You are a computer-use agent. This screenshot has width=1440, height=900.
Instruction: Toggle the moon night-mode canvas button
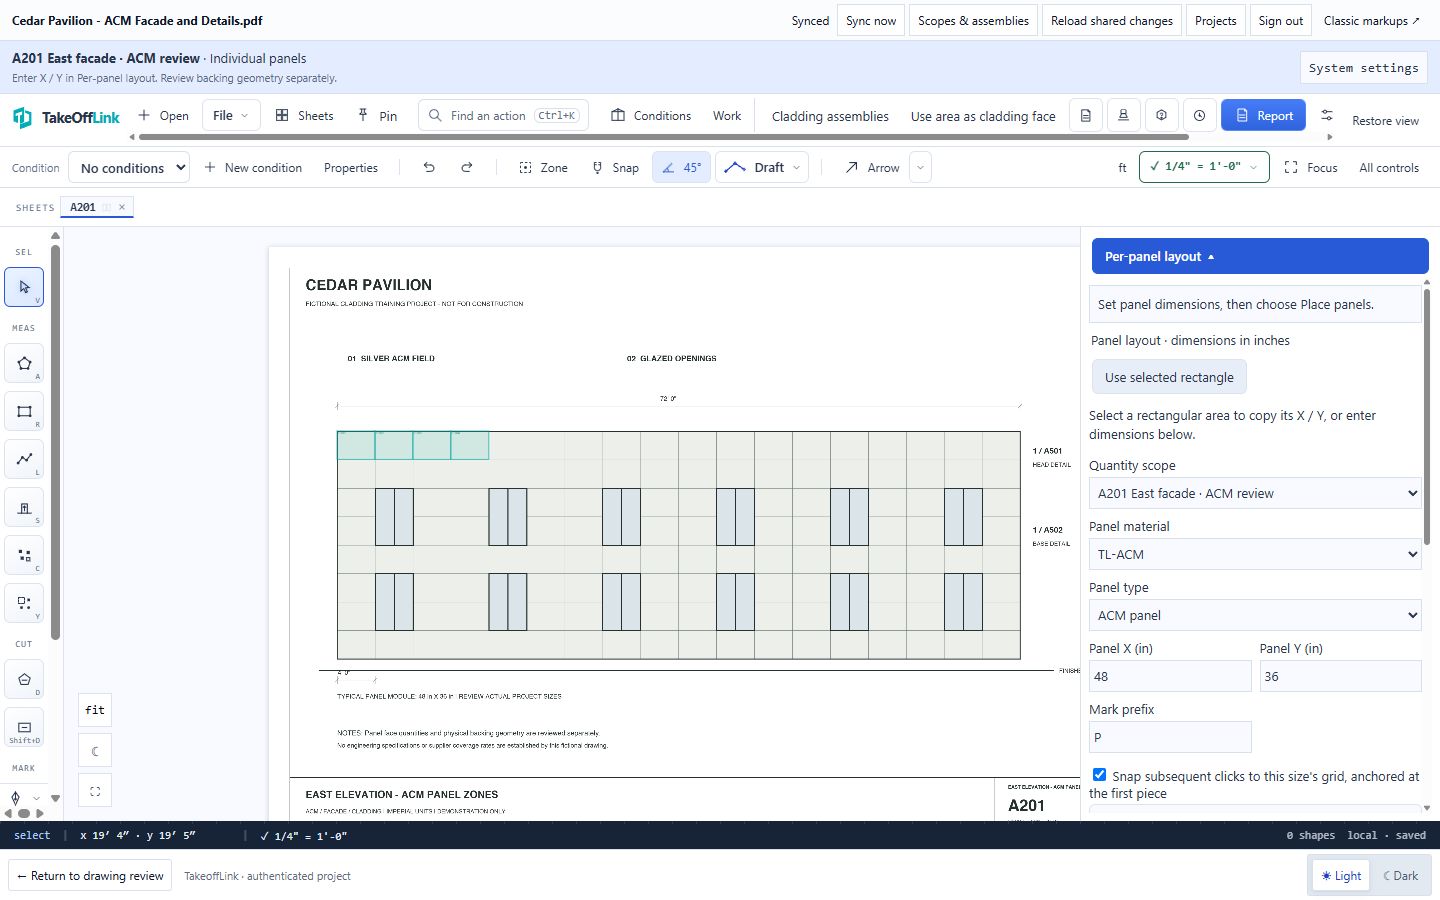(95, 751)
